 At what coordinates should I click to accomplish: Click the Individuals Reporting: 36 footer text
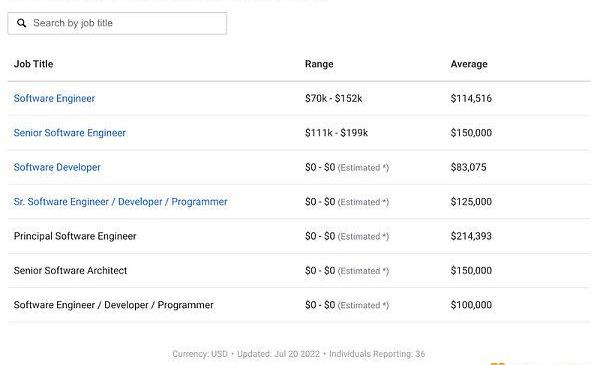377,354
